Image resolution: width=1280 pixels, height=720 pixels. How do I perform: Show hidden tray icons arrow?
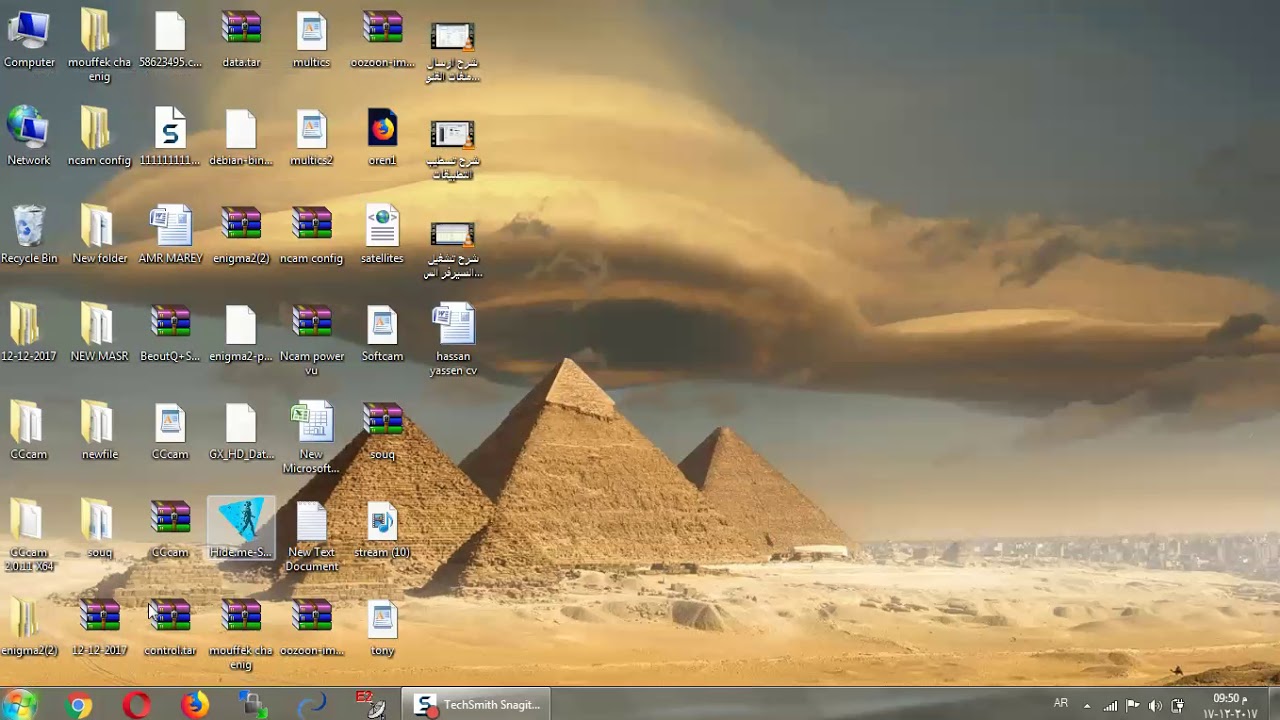1087,706
